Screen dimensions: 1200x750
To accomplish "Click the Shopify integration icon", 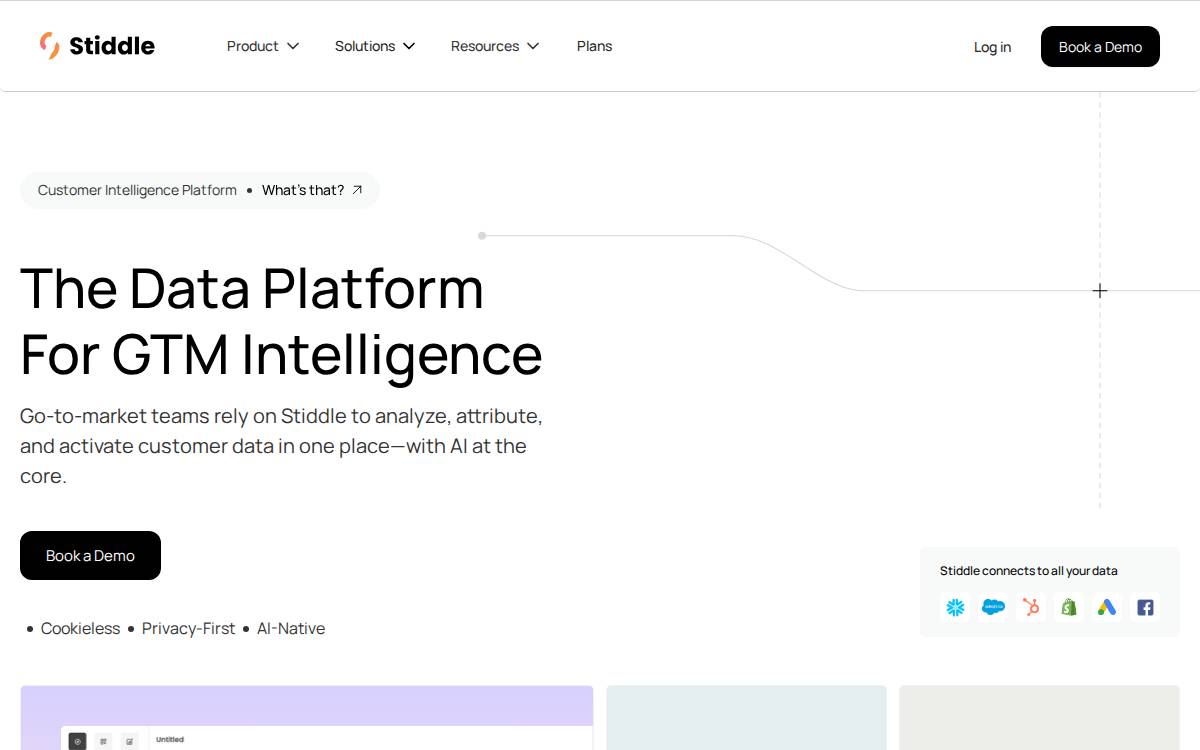I will click(1069, 607).
